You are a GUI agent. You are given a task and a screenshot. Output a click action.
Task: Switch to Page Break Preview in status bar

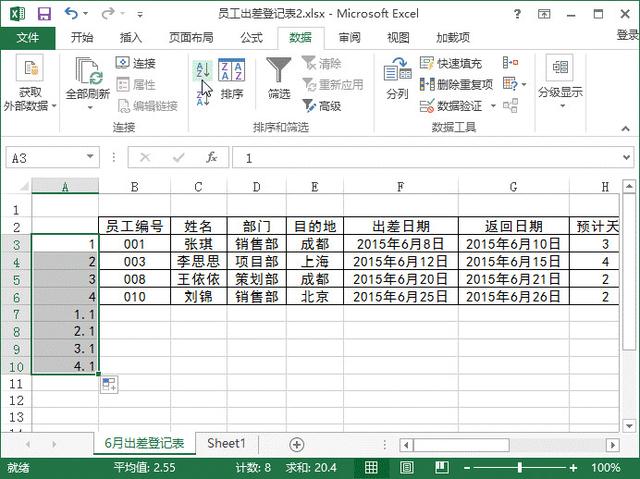tap(442, 468)
